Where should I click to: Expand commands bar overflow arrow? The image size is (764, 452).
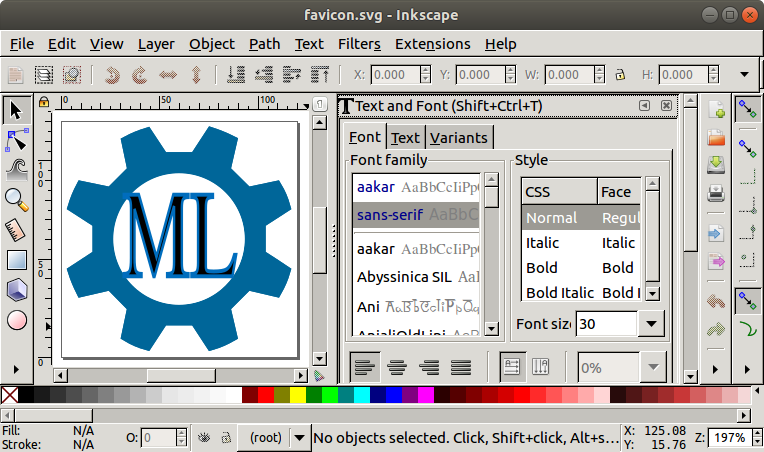point(715,369)
